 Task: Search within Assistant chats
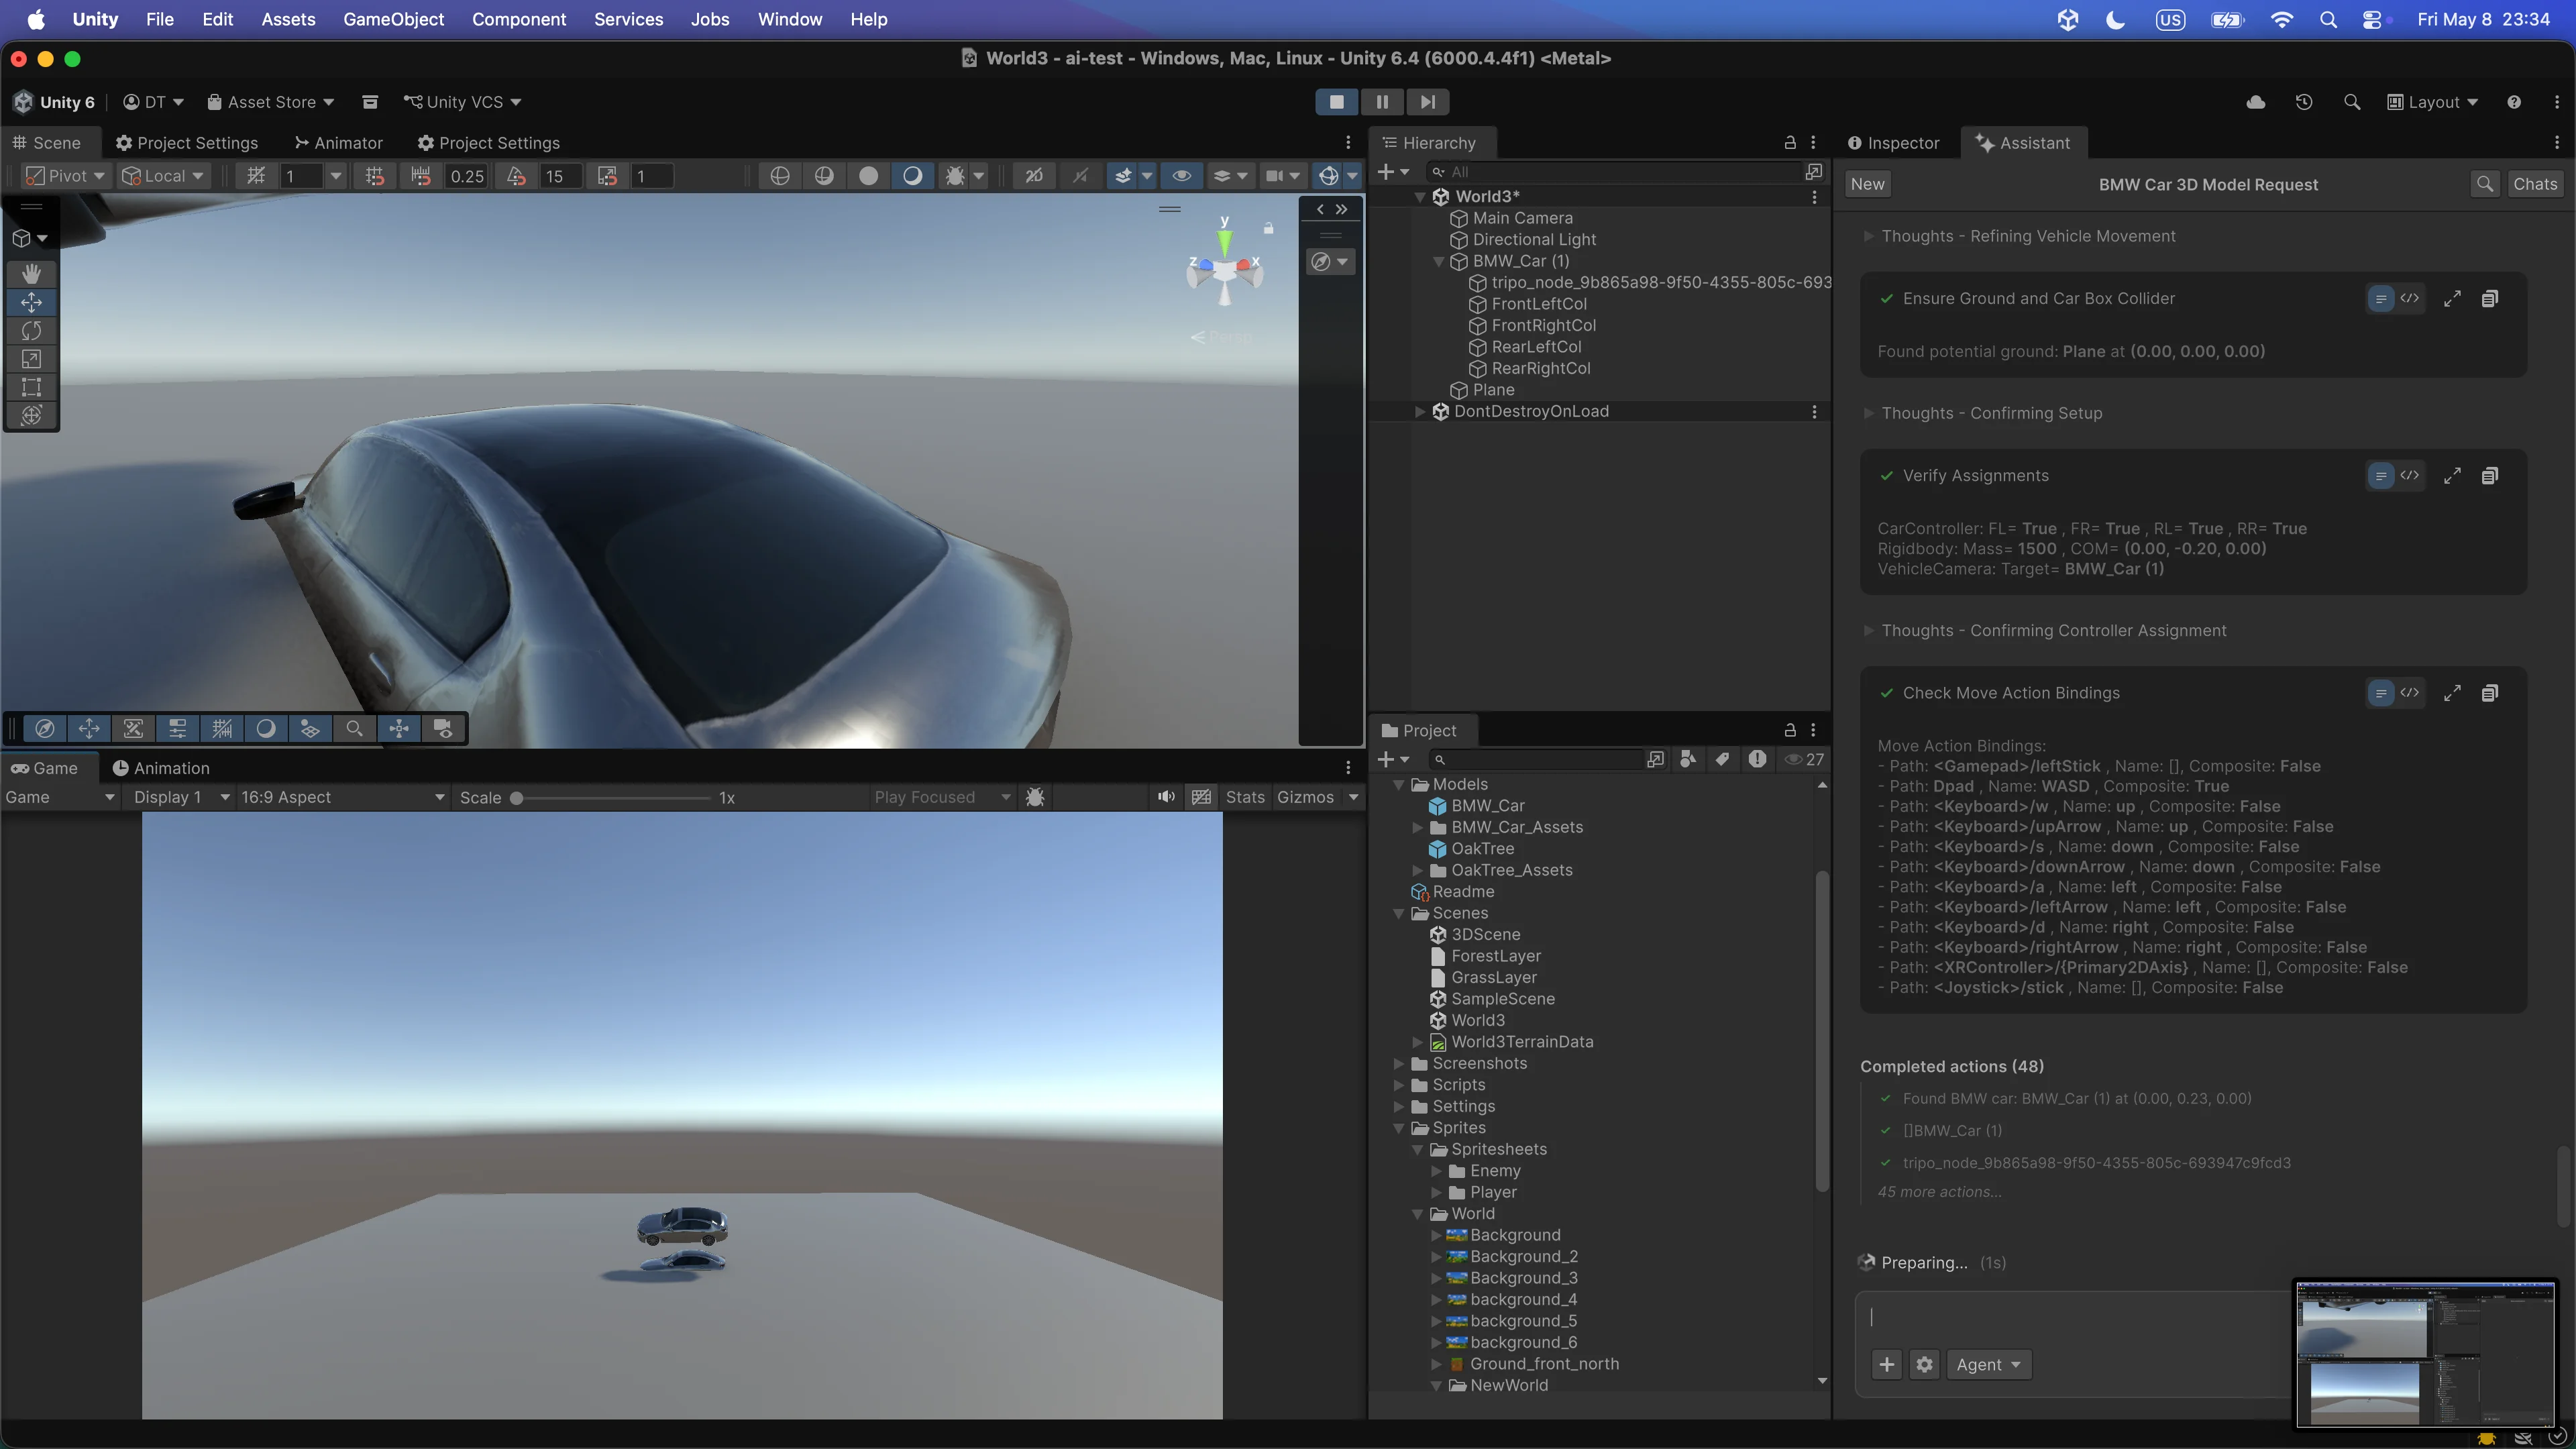[x=2485, y=184]
